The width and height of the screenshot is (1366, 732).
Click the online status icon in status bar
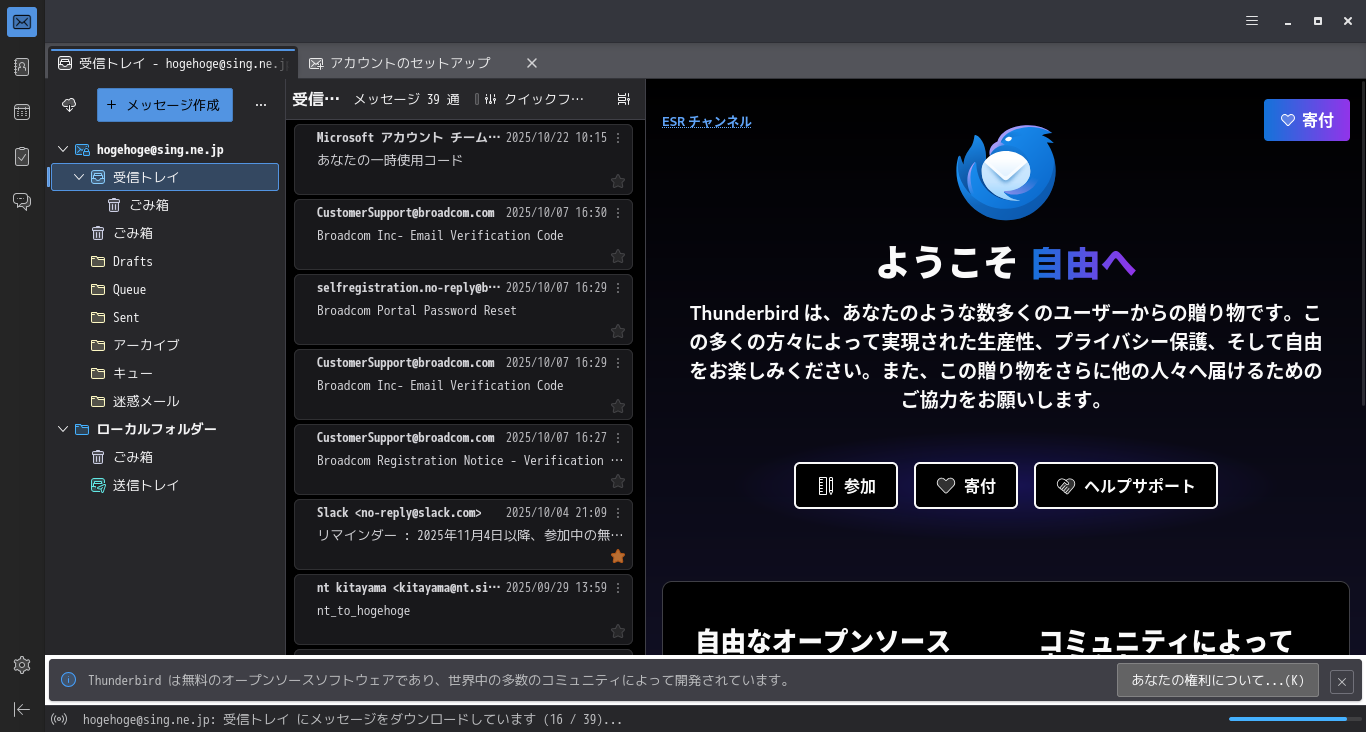(x=59, y=719)
